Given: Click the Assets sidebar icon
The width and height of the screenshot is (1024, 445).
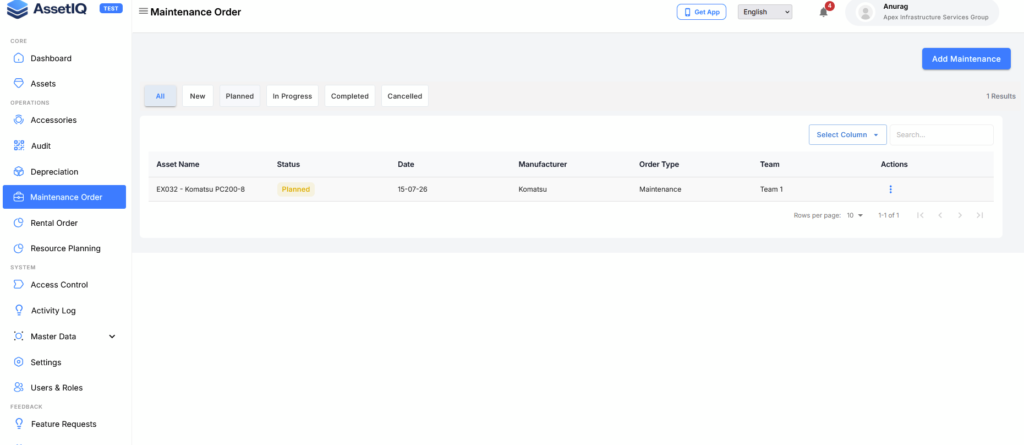Looking at the screenshot, I should point(19,84).
